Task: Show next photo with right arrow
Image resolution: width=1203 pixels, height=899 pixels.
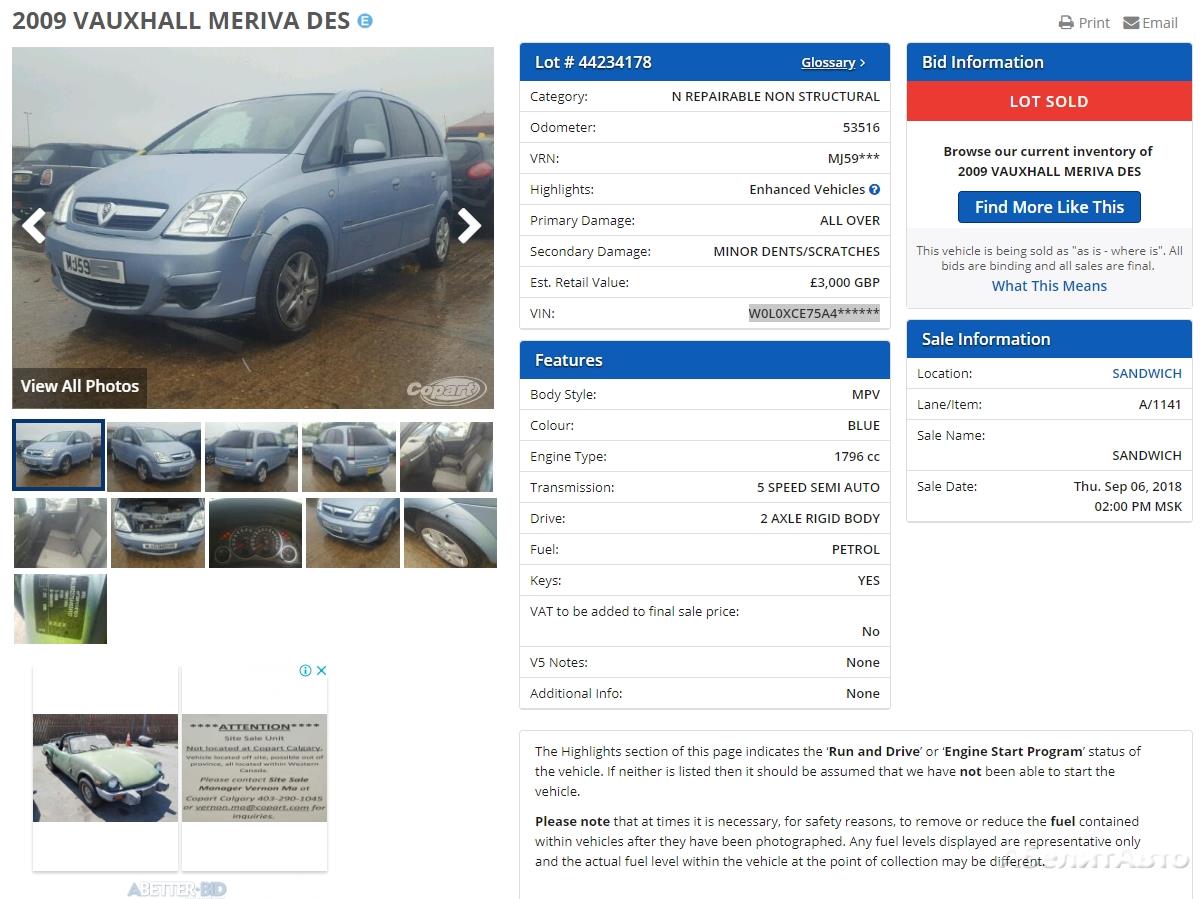Action: click(x=469, y=226)
